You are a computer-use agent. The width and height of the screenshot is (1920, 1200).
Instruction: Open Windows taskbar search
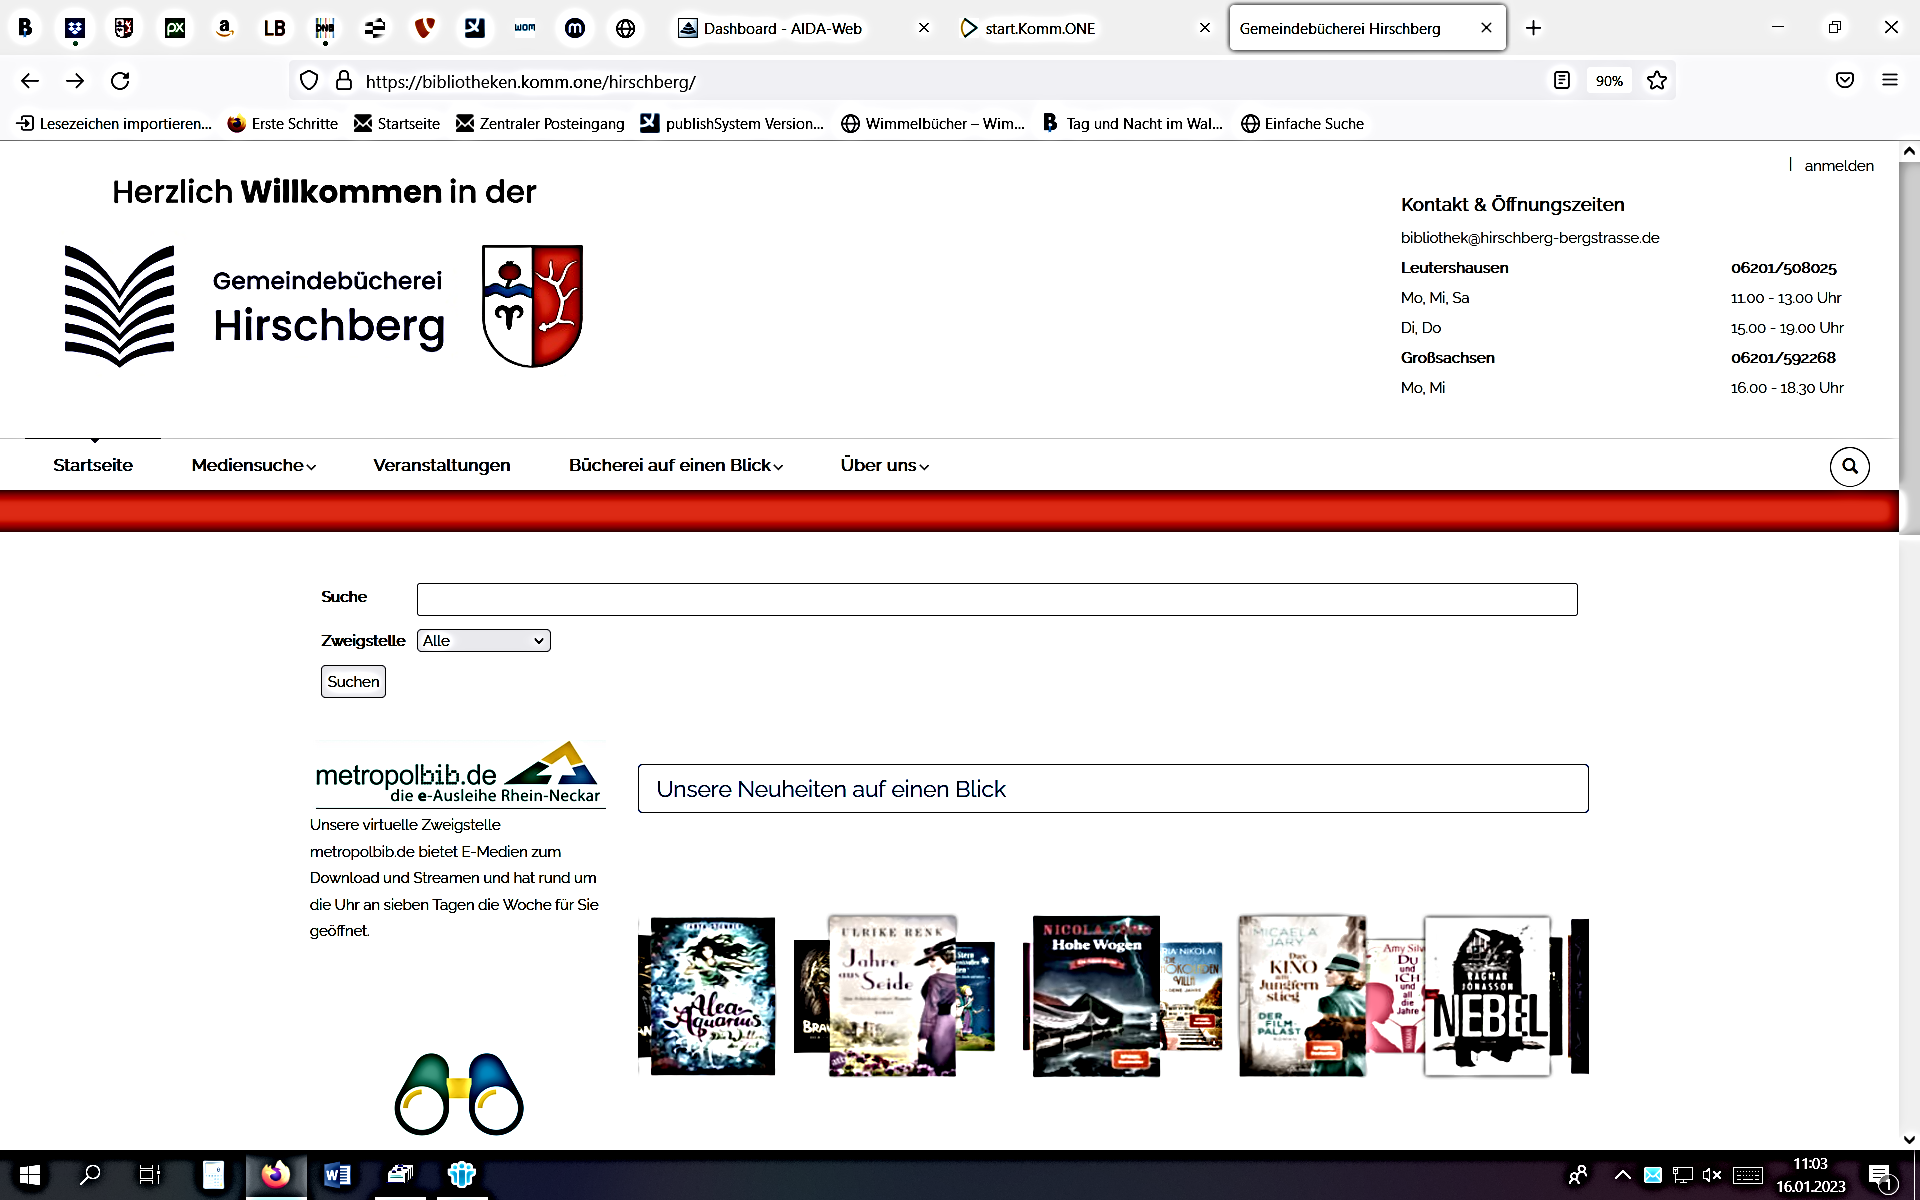tap(90, 1175)
